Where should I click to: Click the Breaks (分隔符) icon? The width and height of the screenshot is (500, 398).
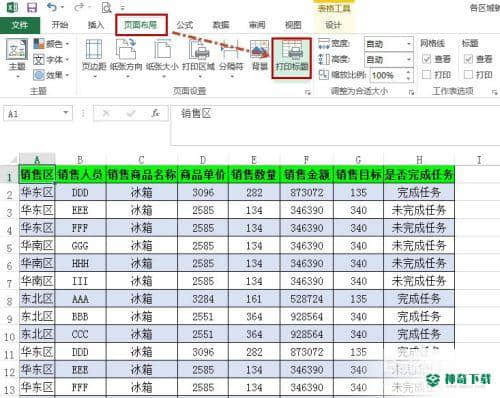231,57
